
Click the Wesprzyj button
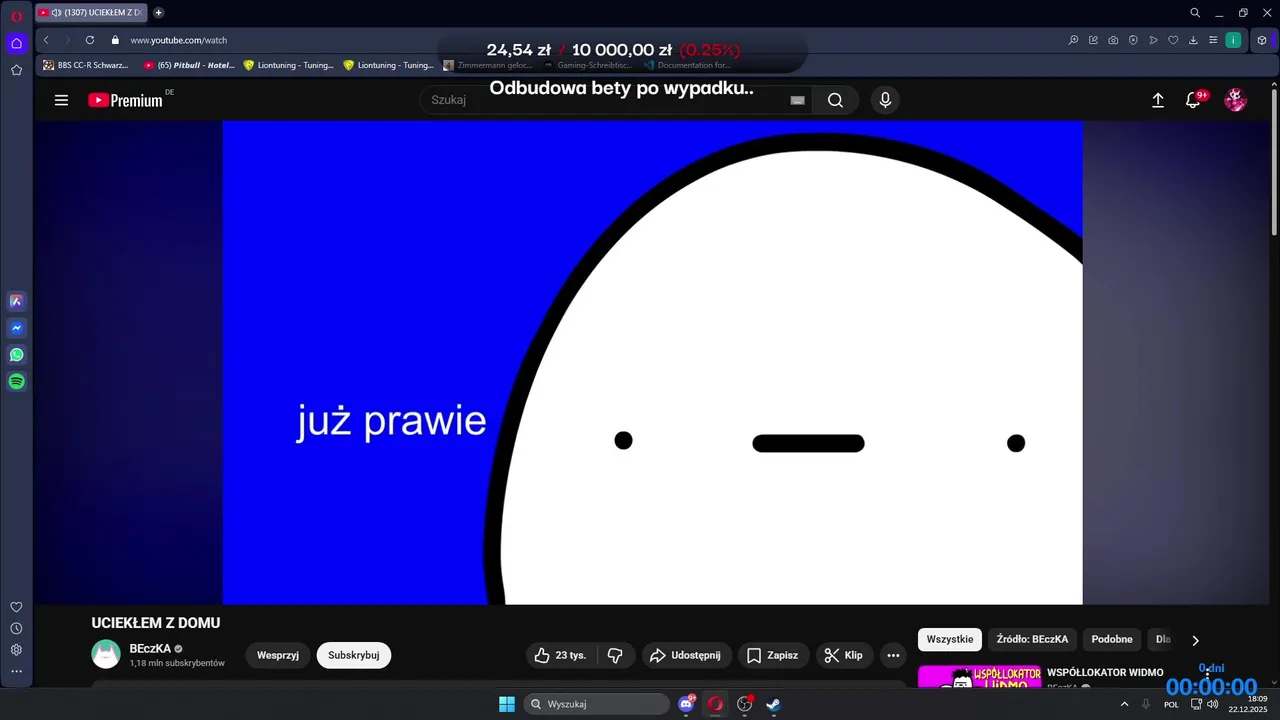(x=278, y=655)
